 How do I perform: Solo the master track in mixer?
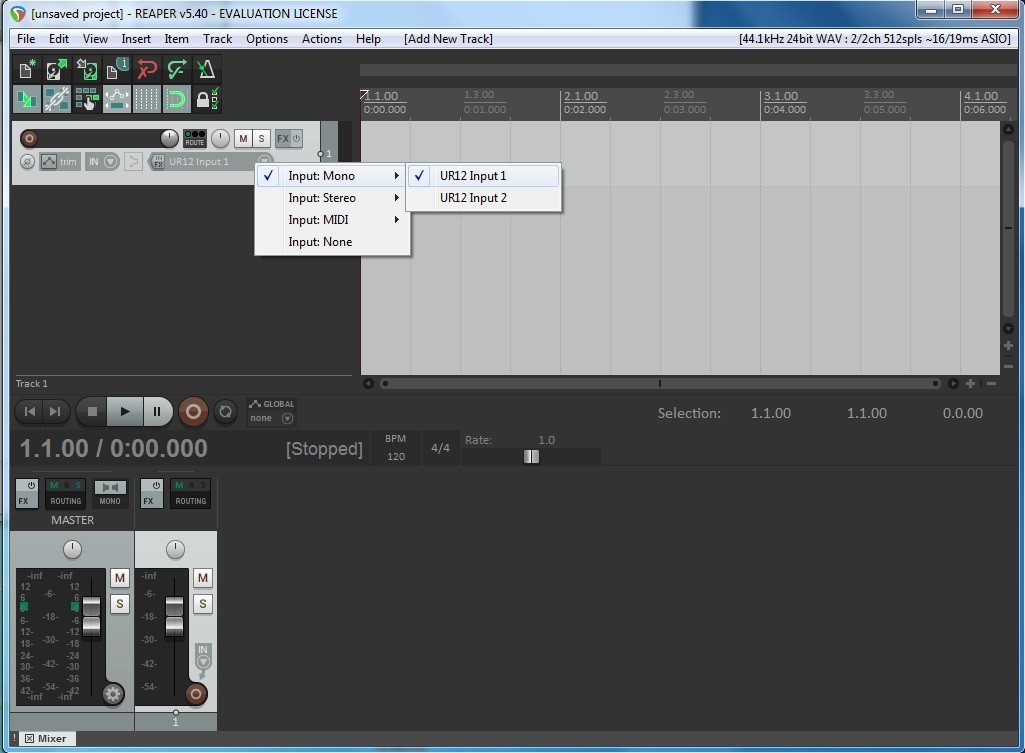(119, 604)
